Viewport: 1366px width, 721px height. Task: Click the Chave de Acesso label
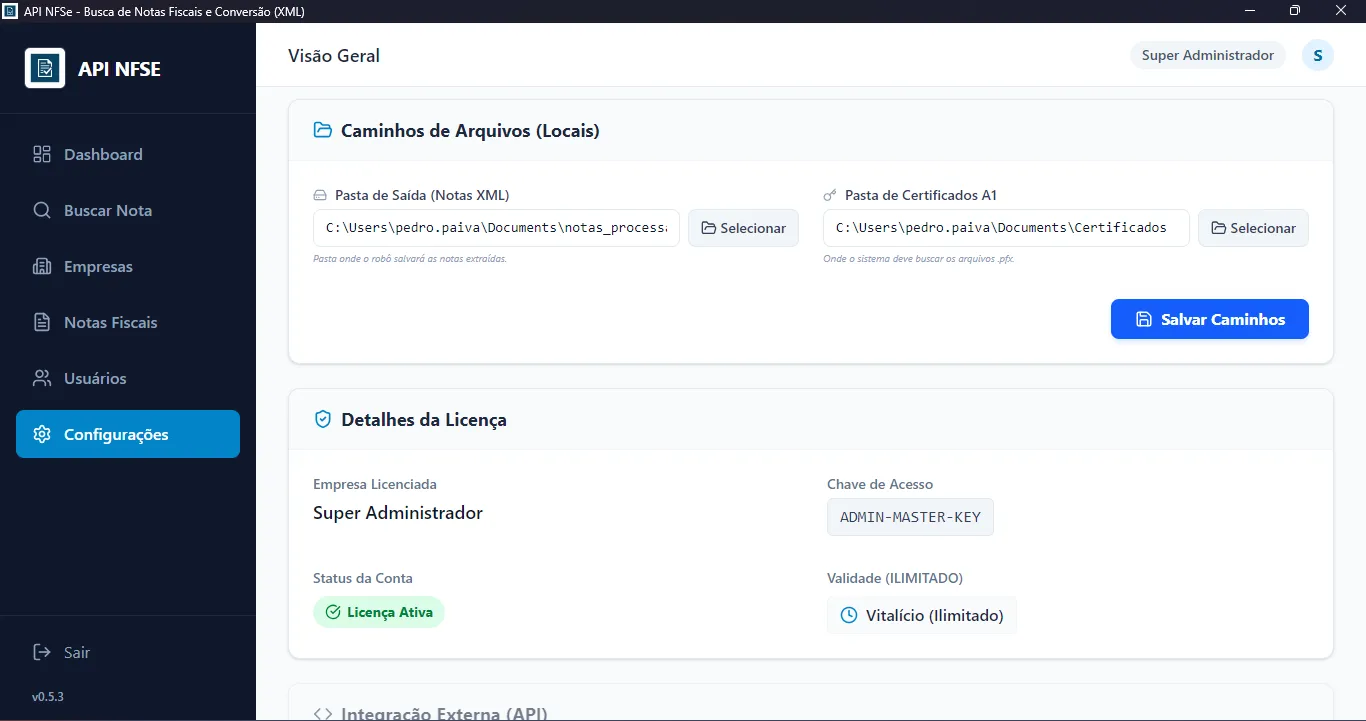pyautogui.click(x=880, y=484)
